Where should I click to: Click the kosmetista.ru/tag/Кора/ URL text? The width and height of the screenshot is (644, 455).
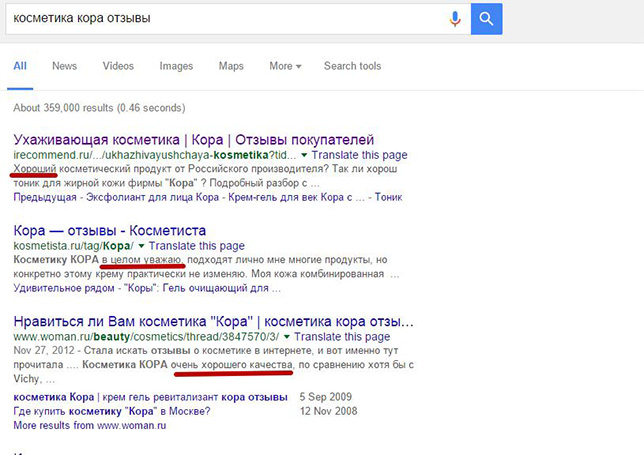pos(74,246)
